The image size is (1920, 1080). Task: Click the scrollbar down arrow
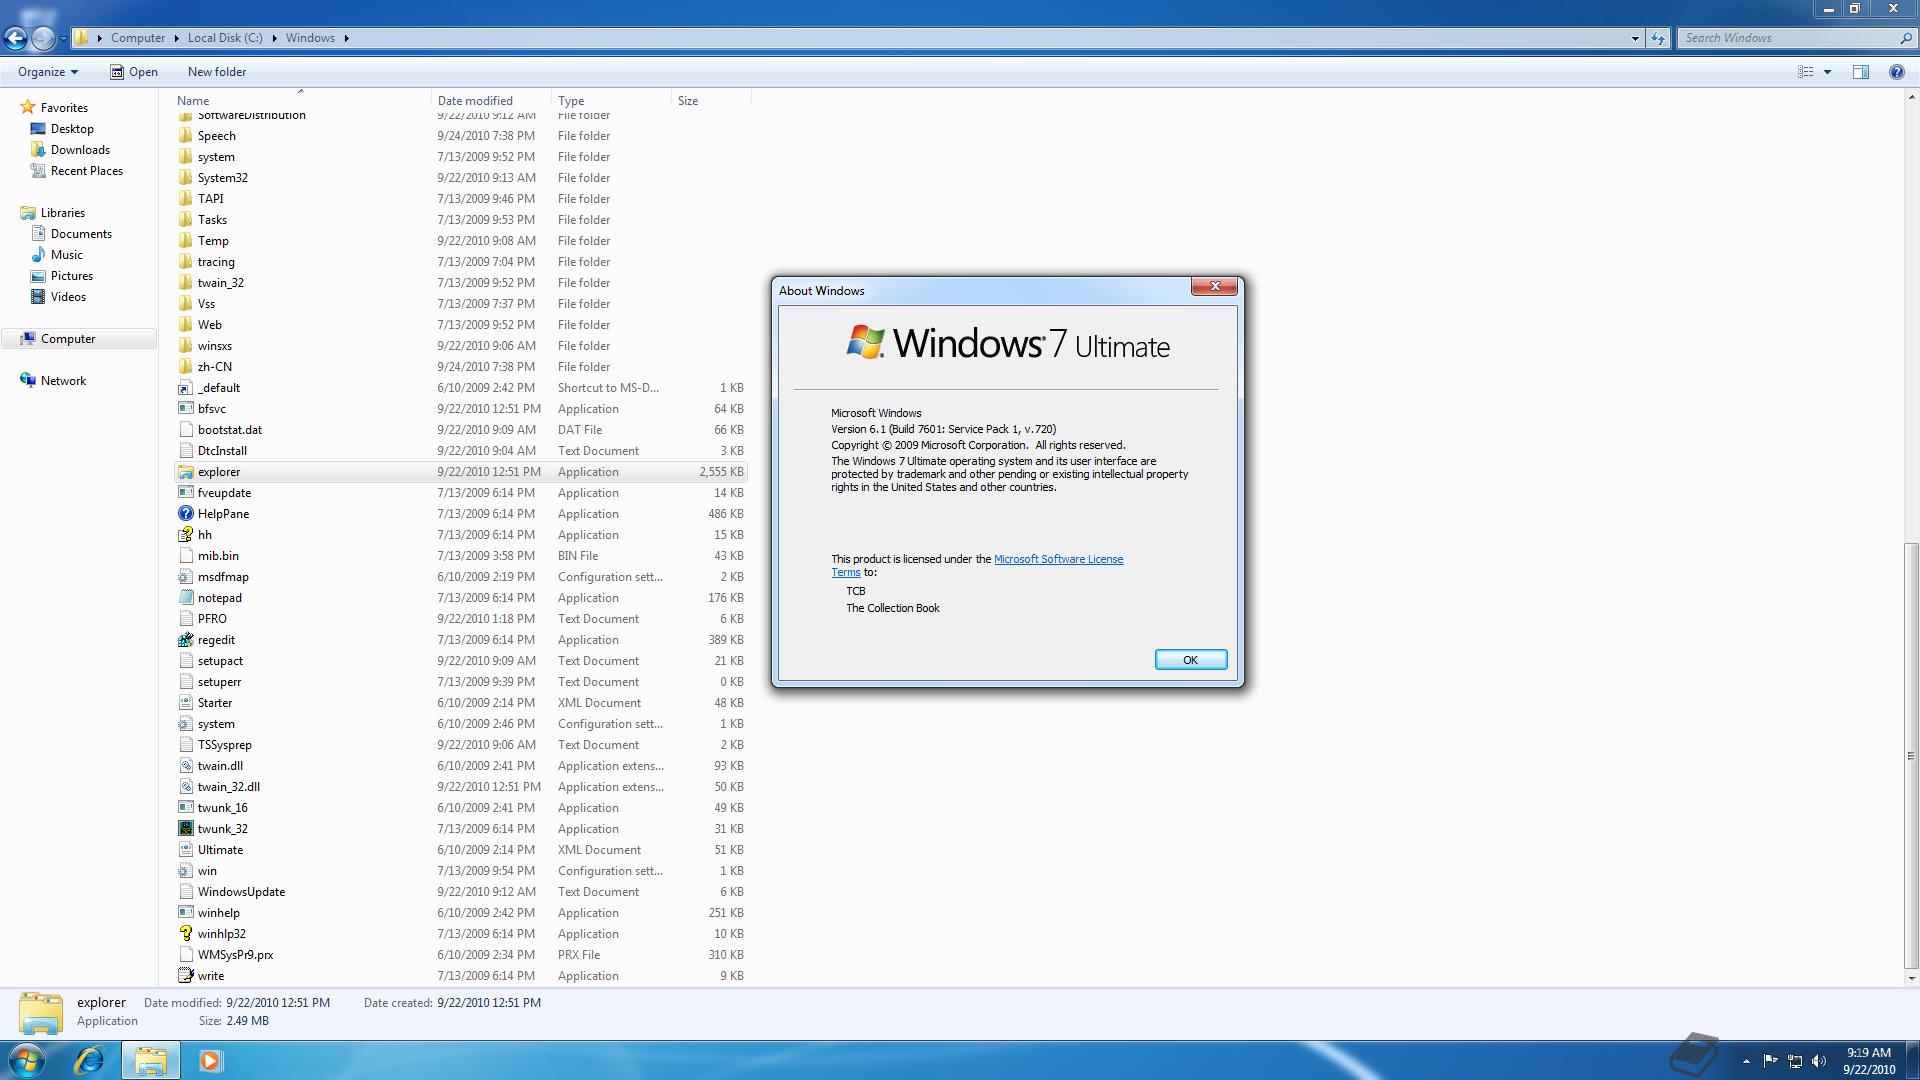tap(1911, 978)
